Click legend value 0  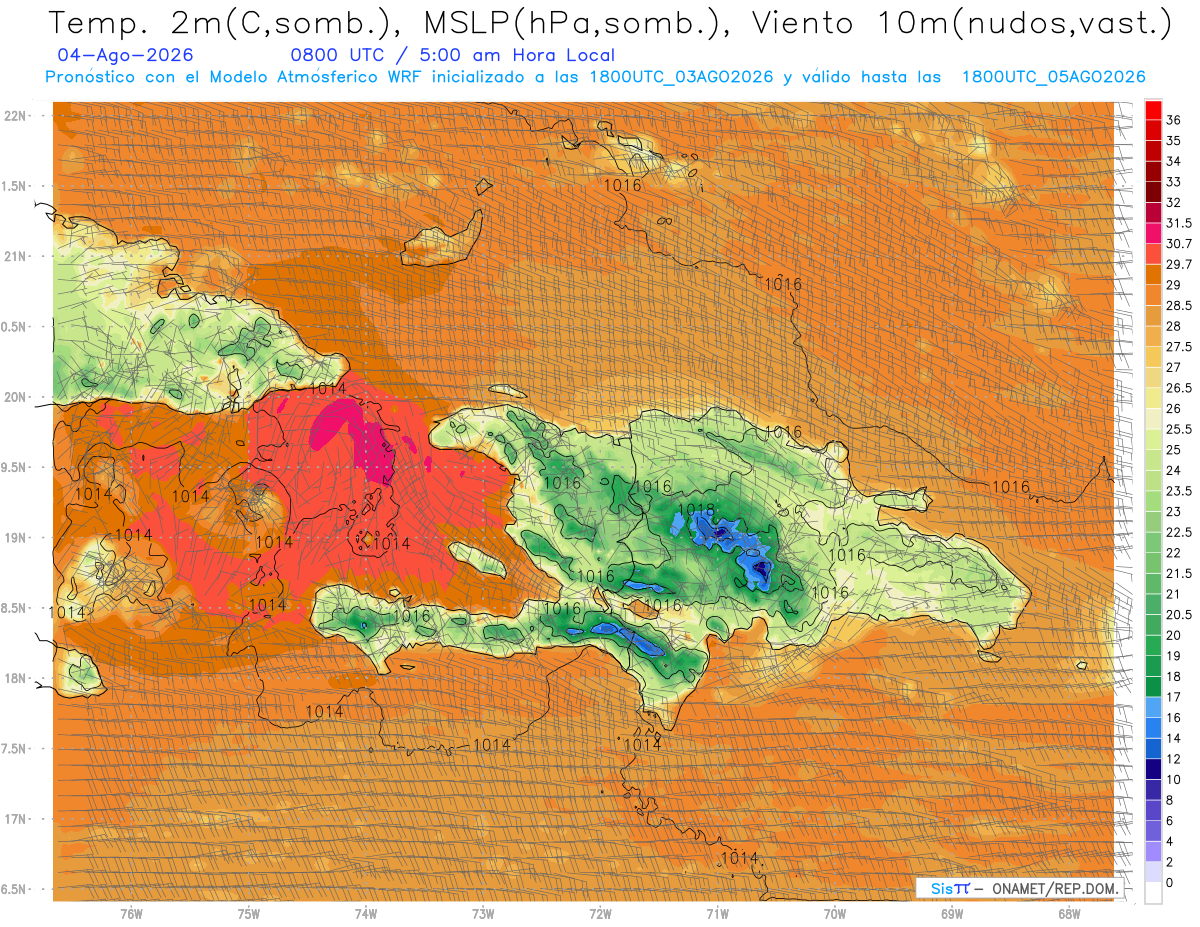(x=1170, y=883)
